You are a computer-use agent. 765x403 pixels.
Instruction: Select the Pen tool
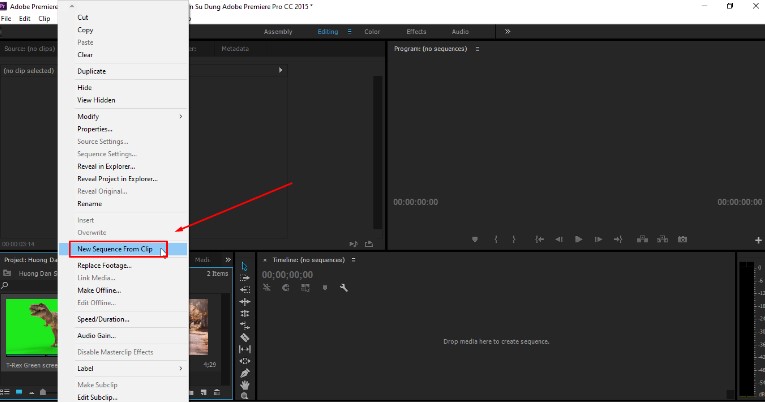click(x=245, y=372)
